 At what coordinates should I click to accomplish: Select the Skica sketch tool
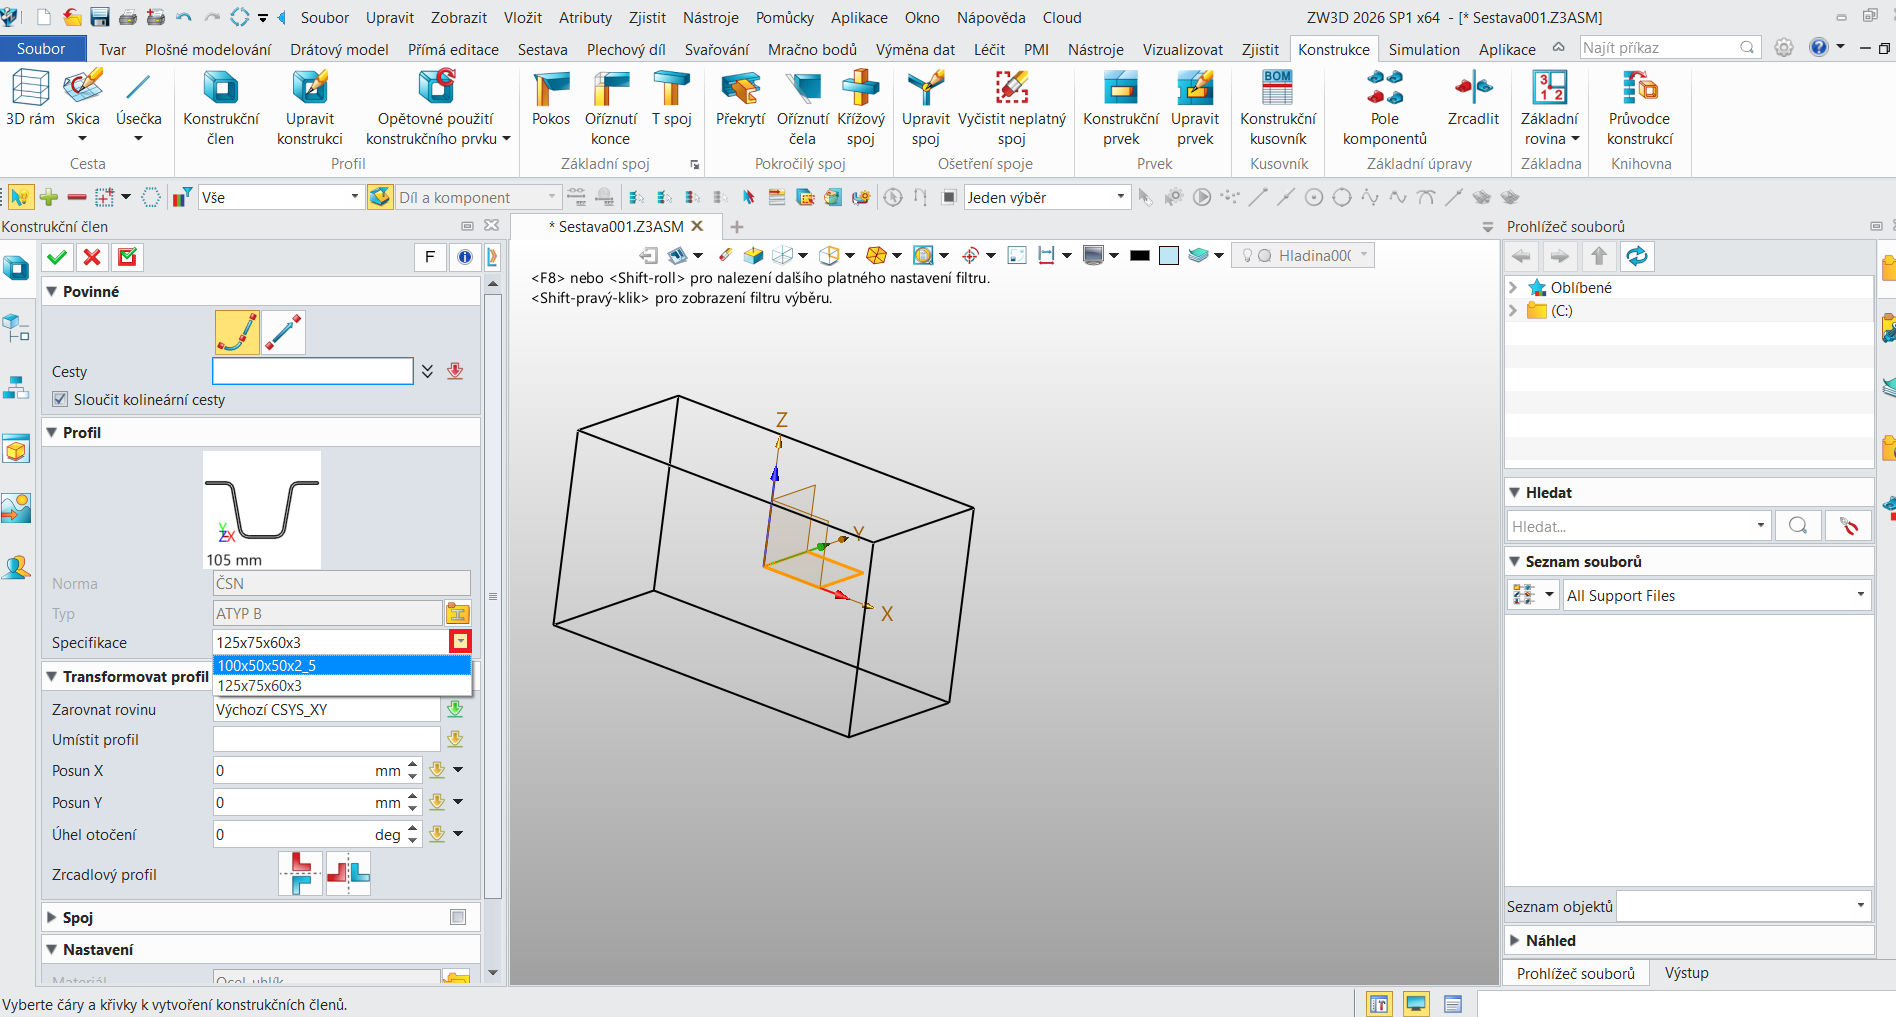tap(83, 98)
